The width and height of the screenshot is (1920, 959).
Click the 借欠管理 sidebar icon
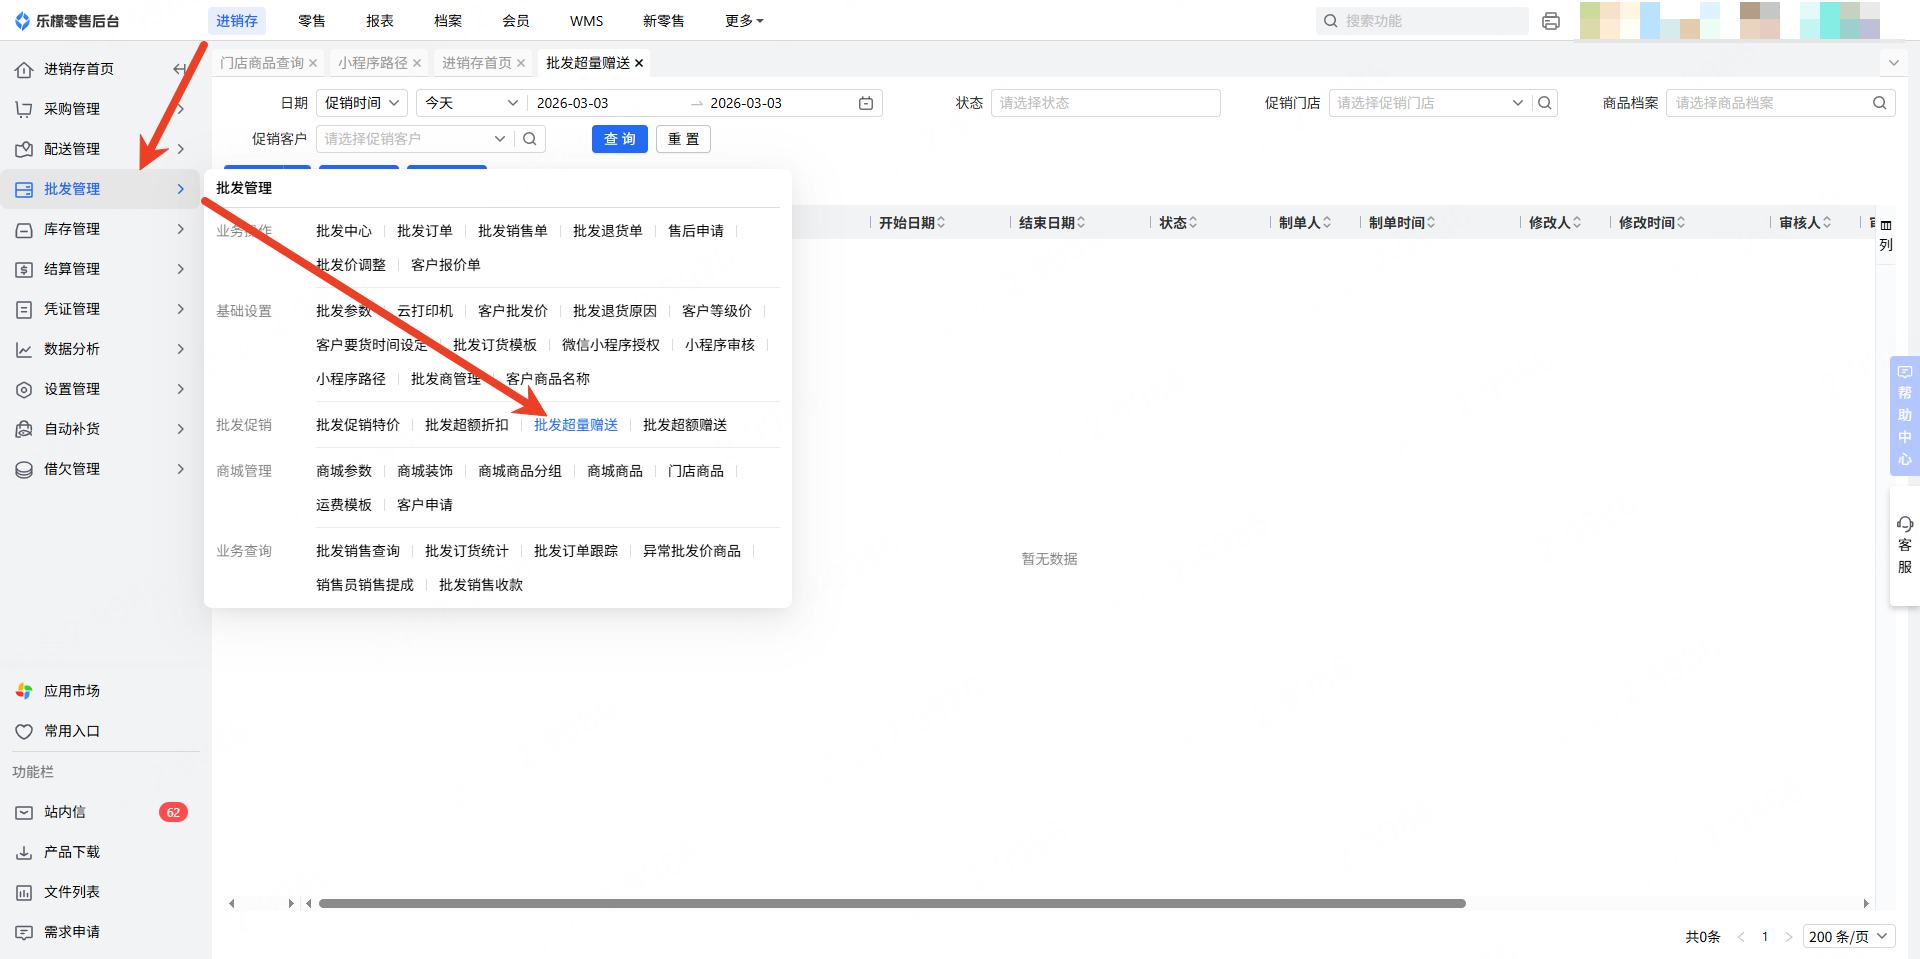pos(24,469)
